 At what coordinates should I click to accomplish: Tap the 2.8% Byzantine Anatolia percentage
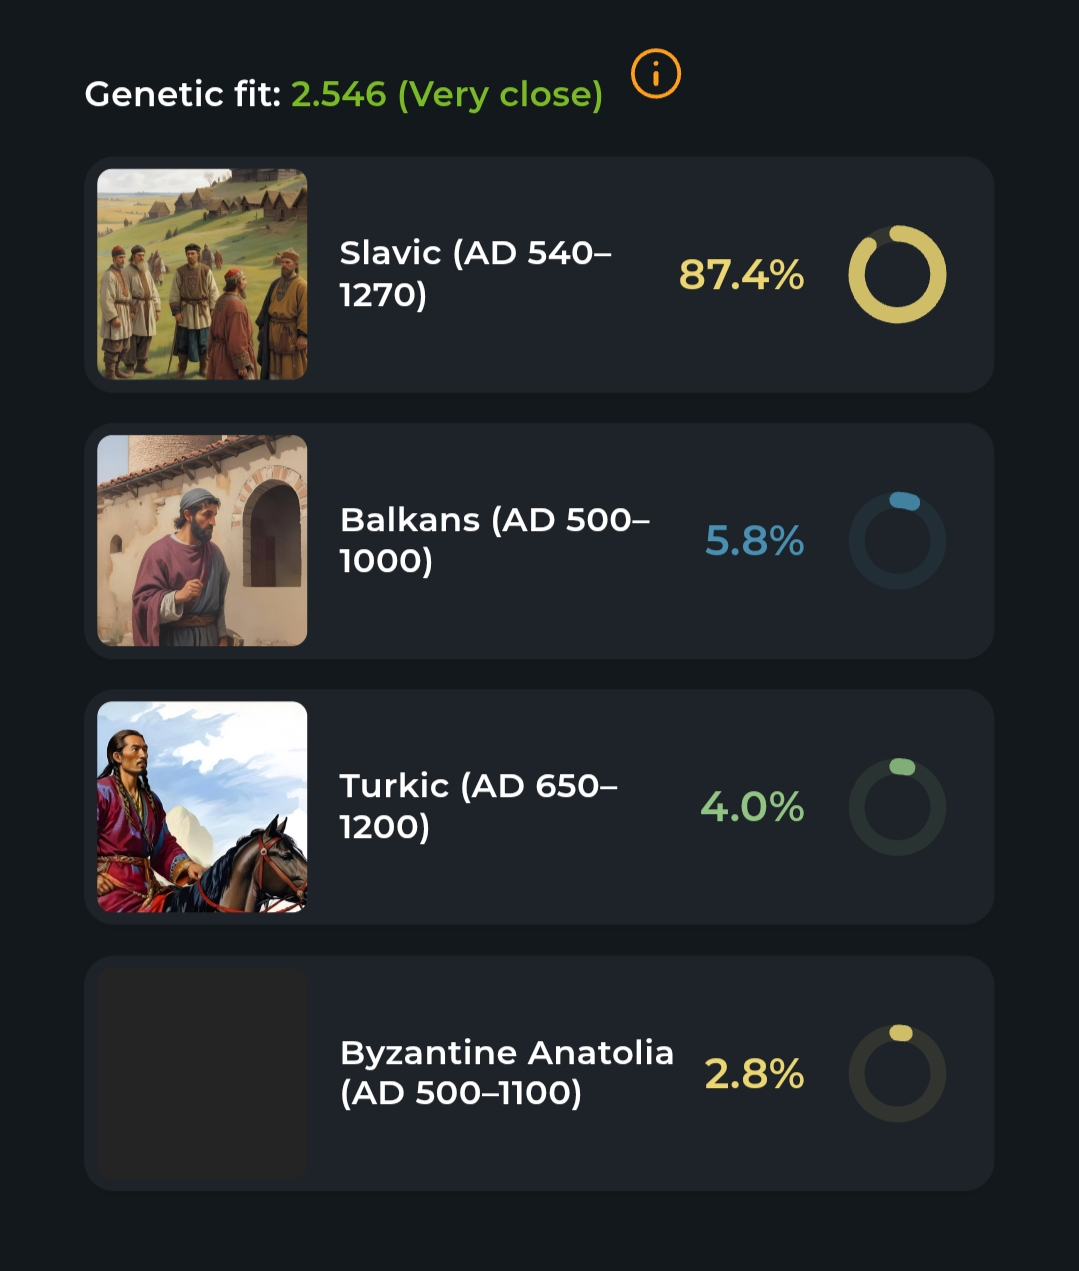(754, 1074)
